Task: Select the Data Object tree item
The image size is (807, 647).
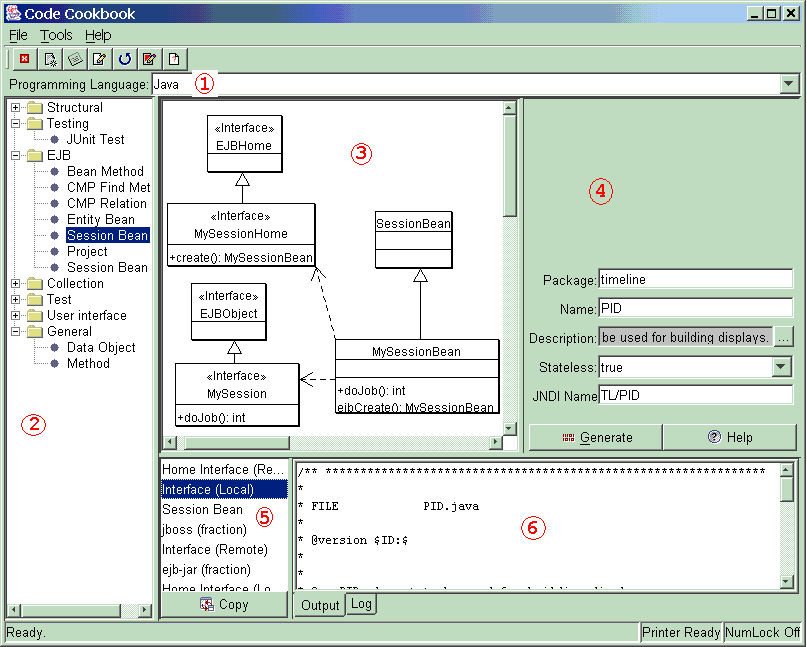Action: coord(101,347)
